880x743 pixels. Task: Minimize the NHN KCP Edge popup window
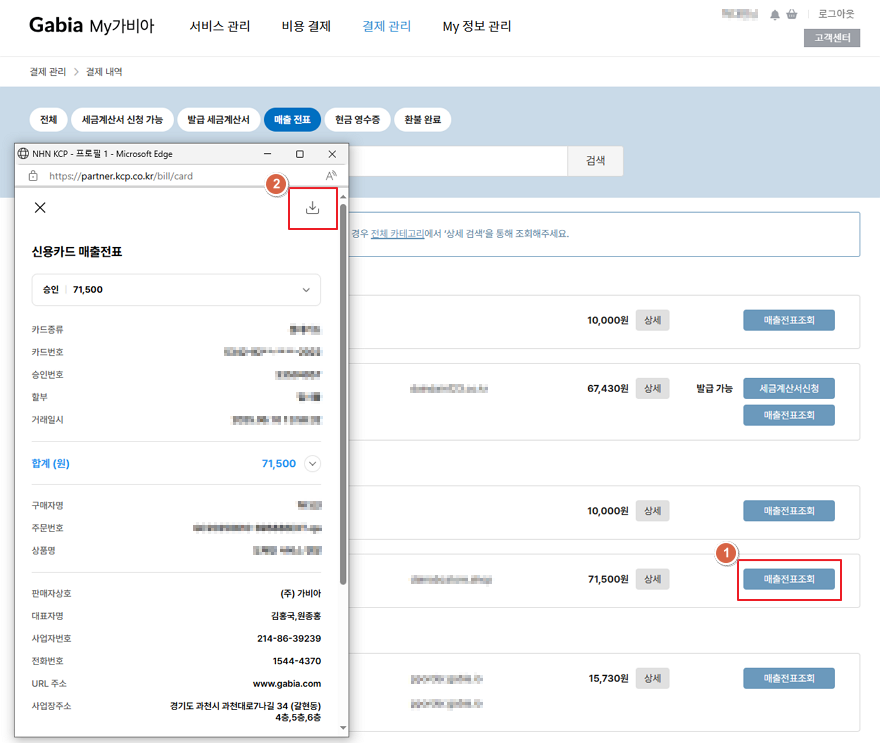268,154
